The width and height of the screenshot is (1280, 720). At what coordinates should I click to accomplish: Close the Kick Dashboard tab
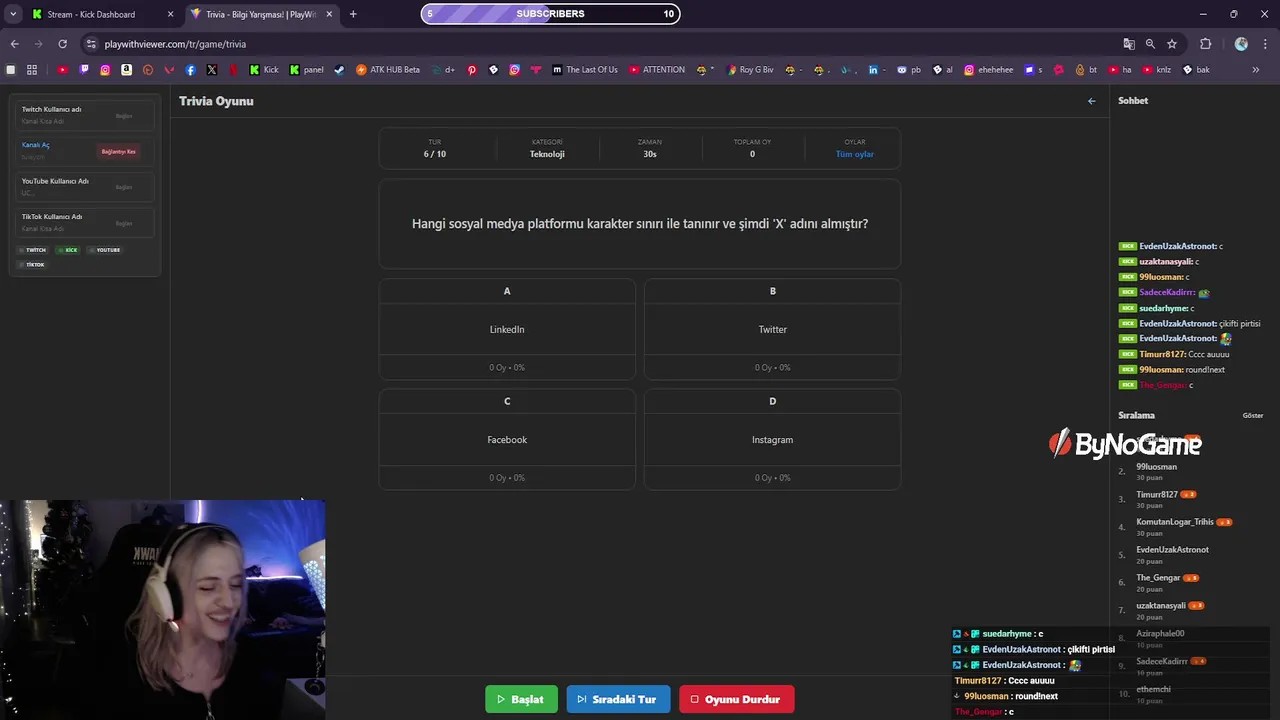[170, 14]
